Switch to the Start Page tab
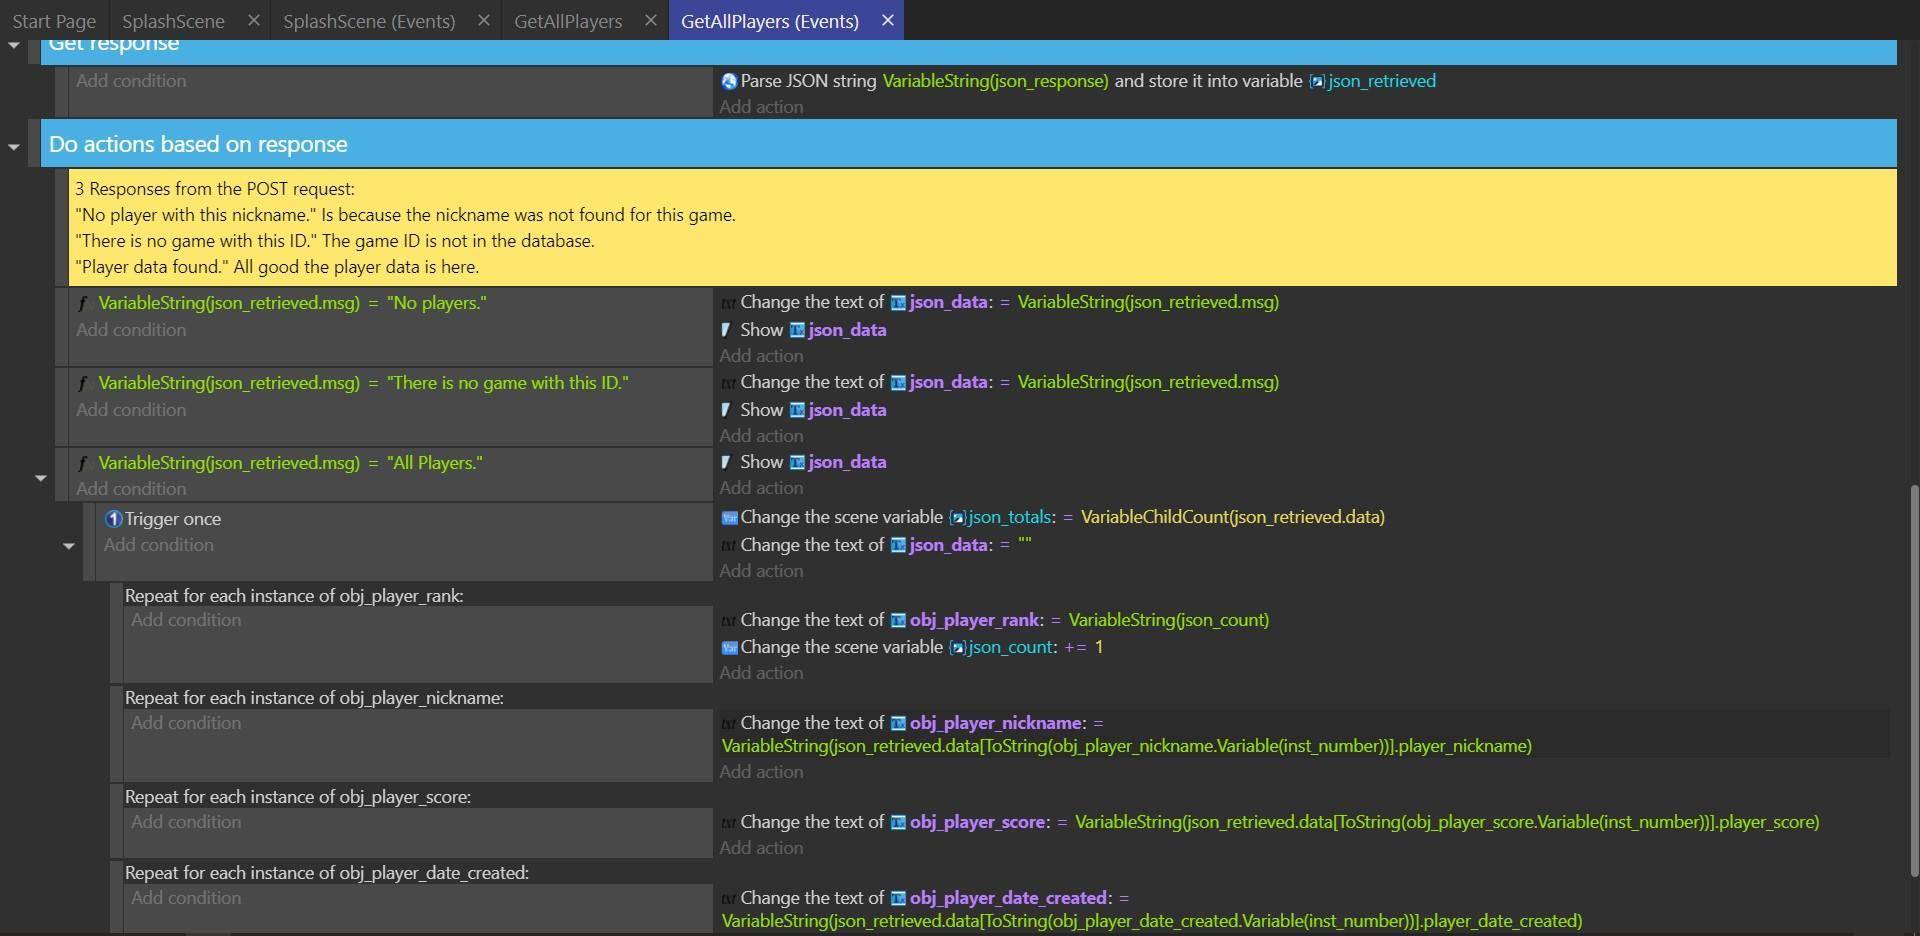Image resolution: width=1920 pixels, height=936 pixels. pyautogui.click(x=54, y=21)
